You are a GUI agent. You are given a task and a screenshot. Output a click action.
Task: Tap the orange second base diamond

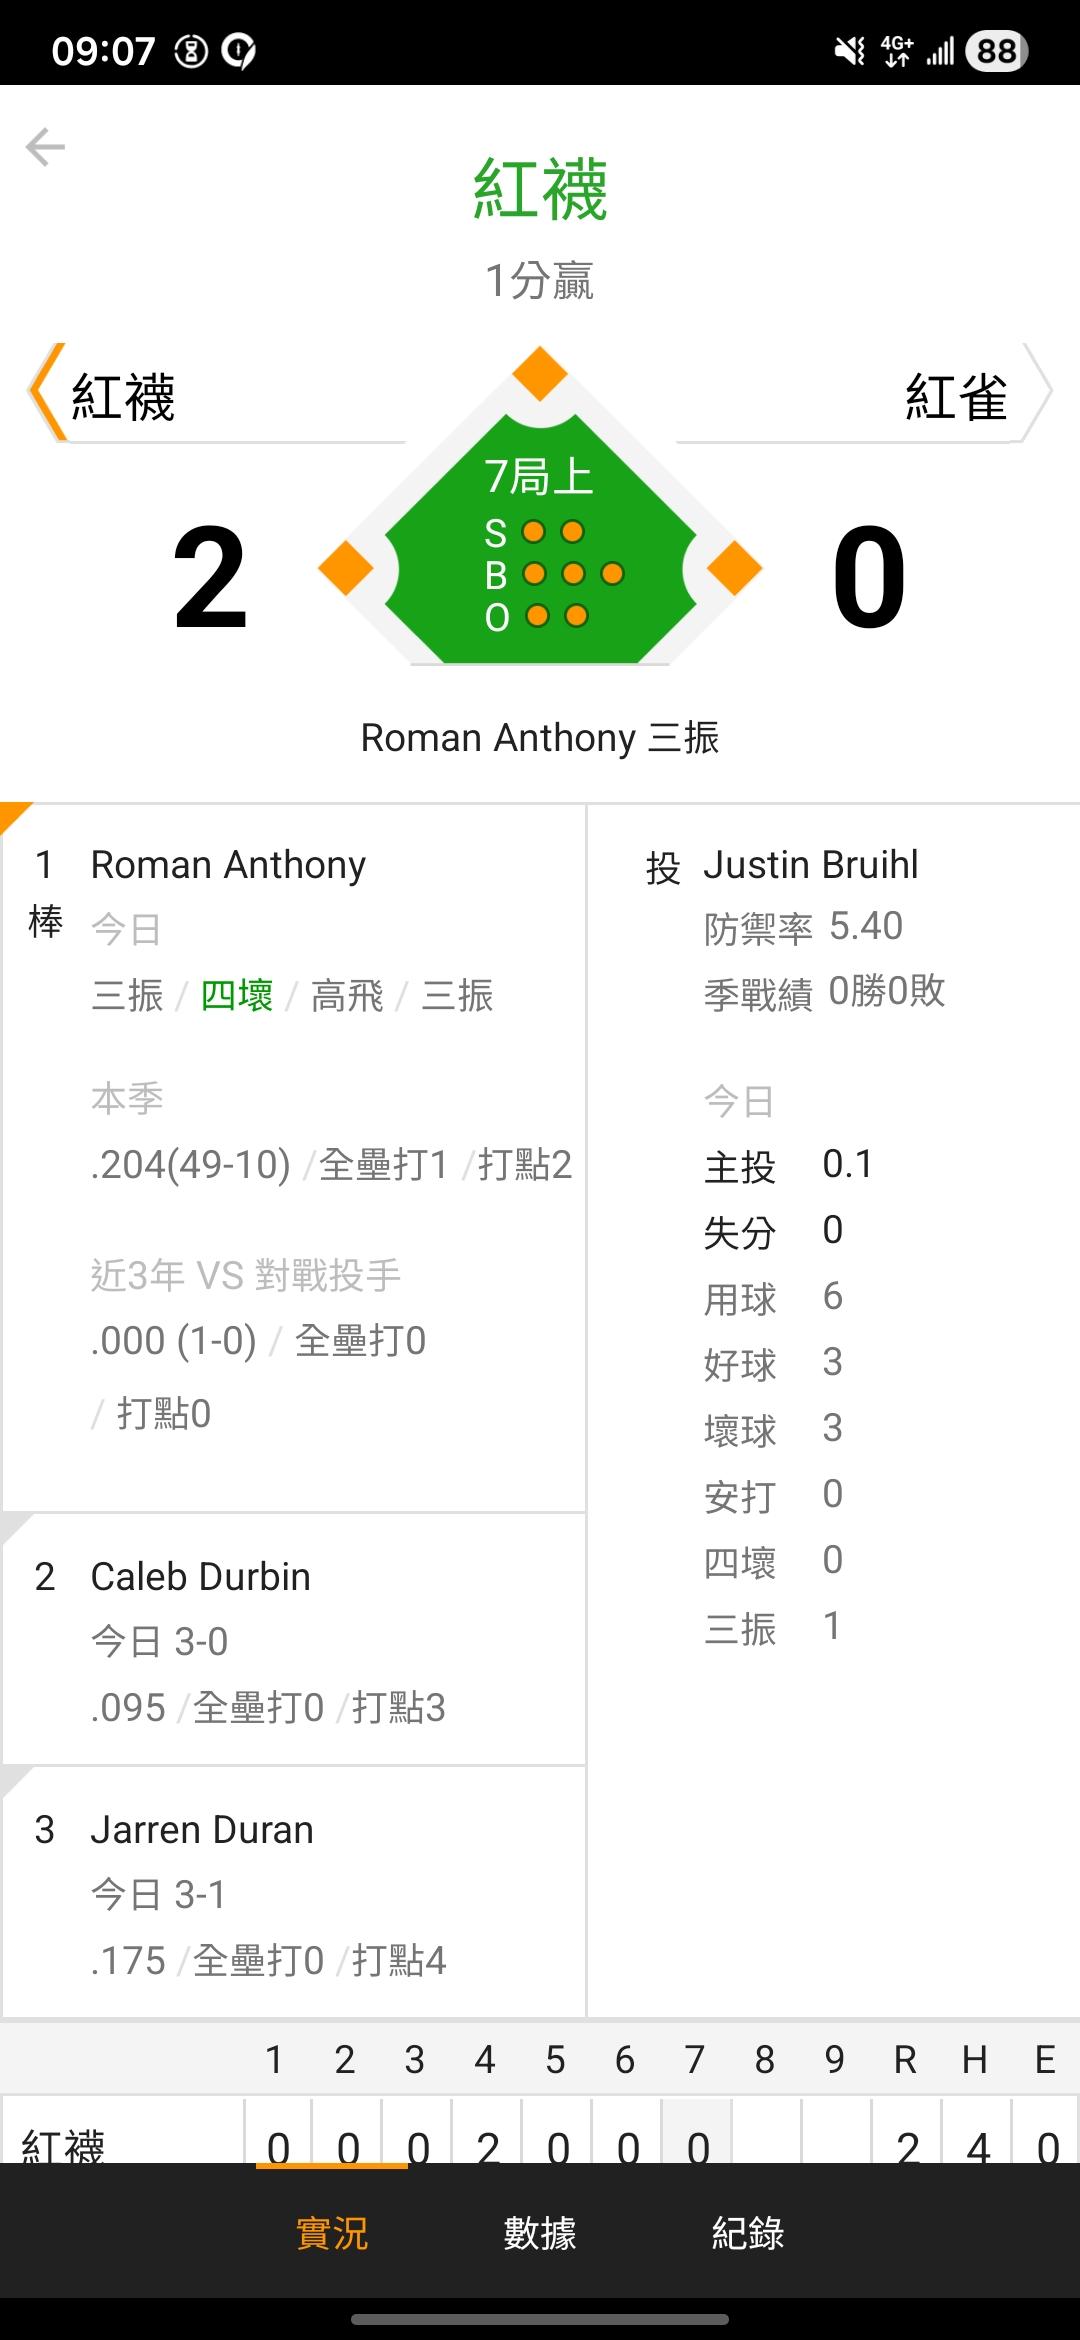point(540,374)
